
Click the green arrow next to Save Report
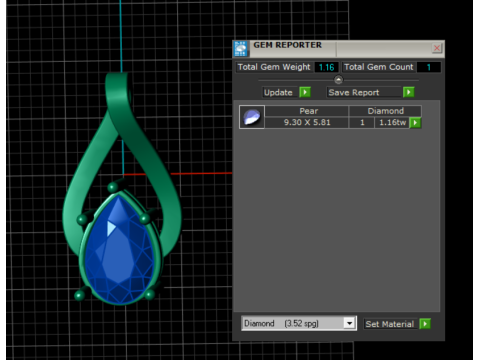point(409,92)
